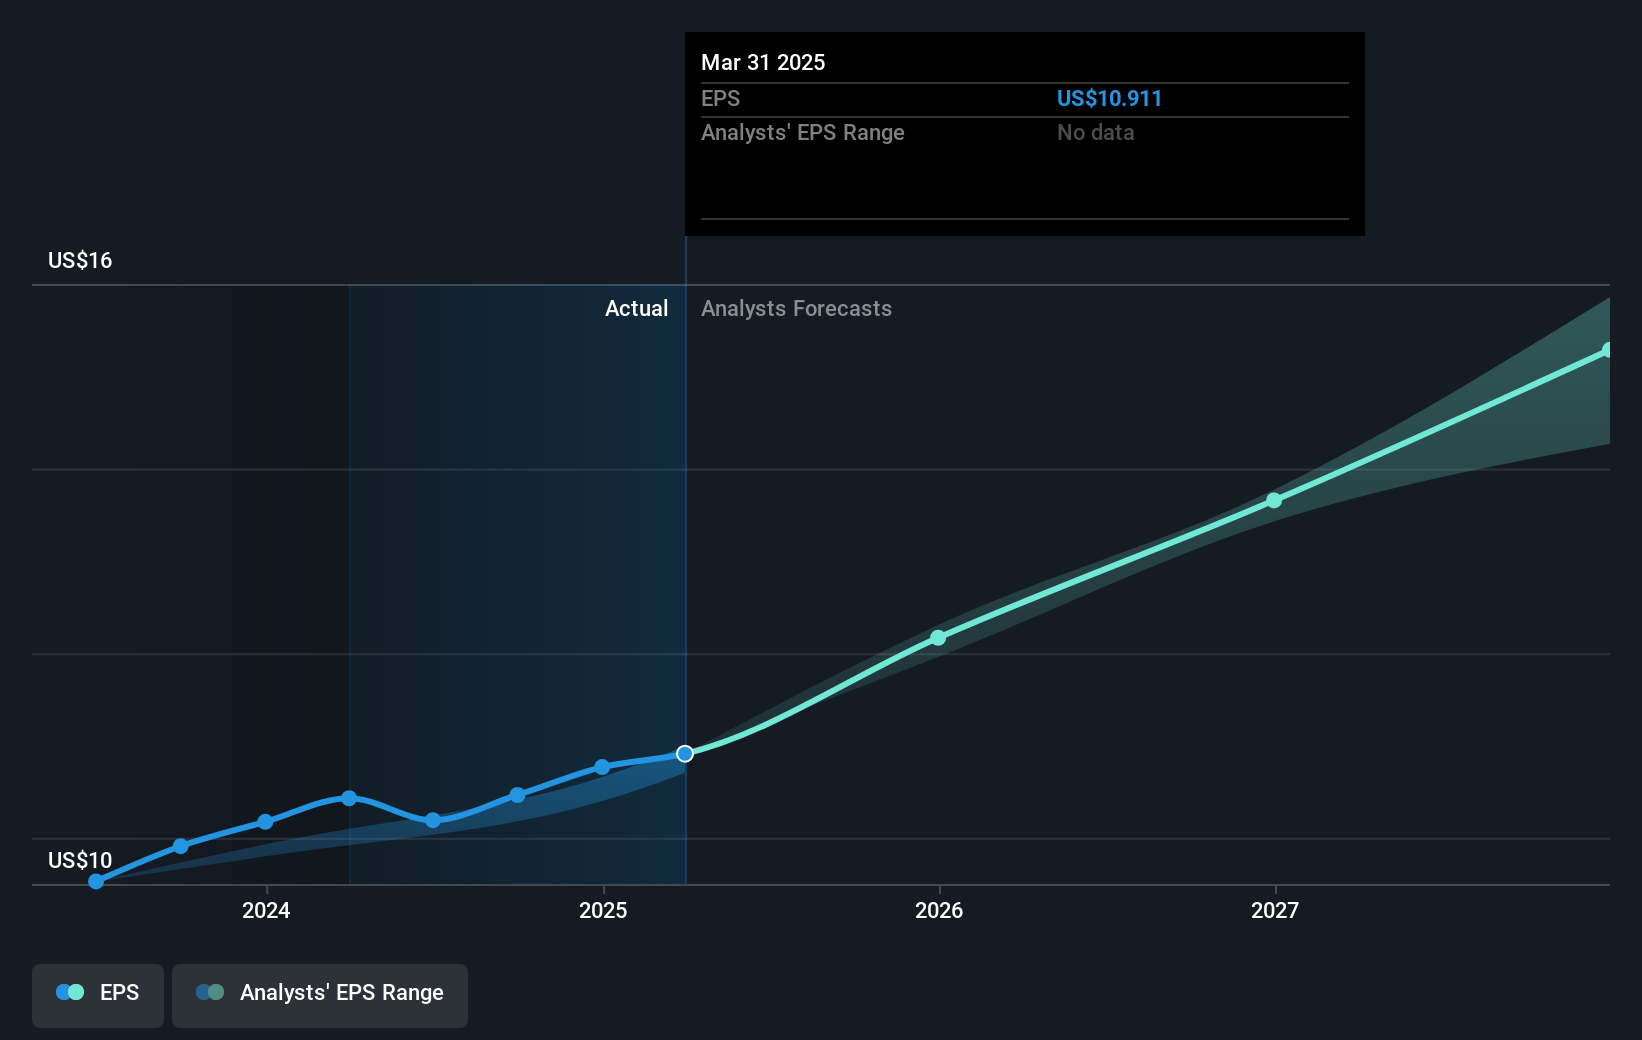Image resolution: width=1642 pixels, height=1040 pixels.
Task: Toggle the EPS legend series
Action: point(98,995)
